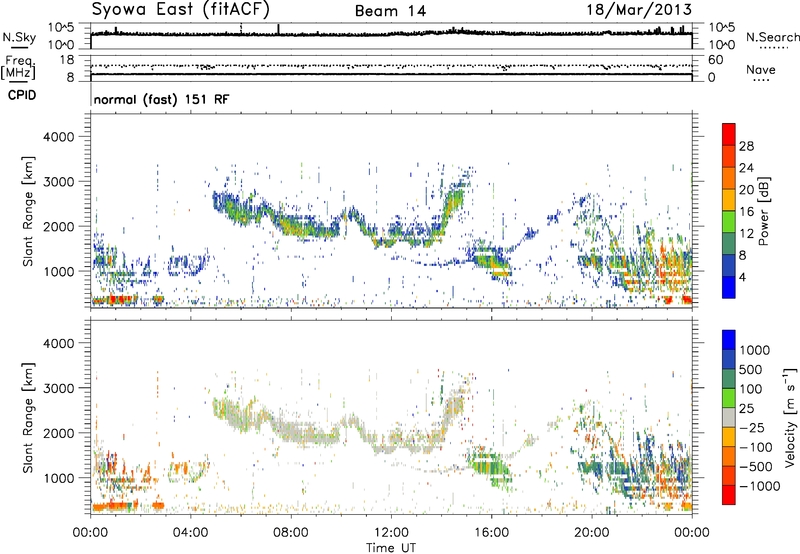Click the 'Nave' legend label
This screenshot has width=800, height=554.
pos(761,70)
